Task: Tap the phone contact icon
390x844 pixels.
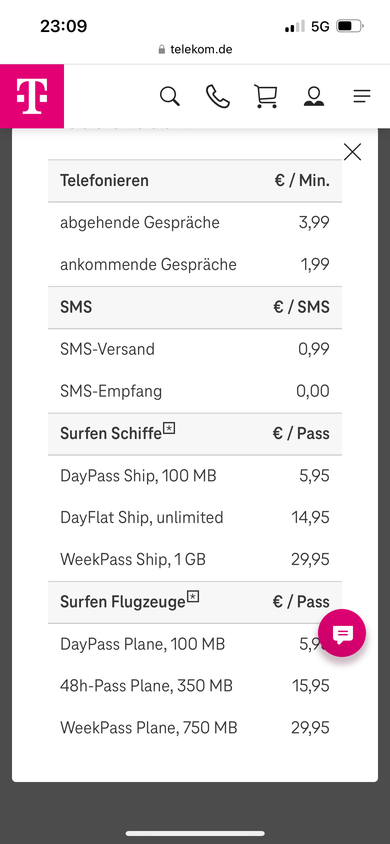Action: coord(218,97)
